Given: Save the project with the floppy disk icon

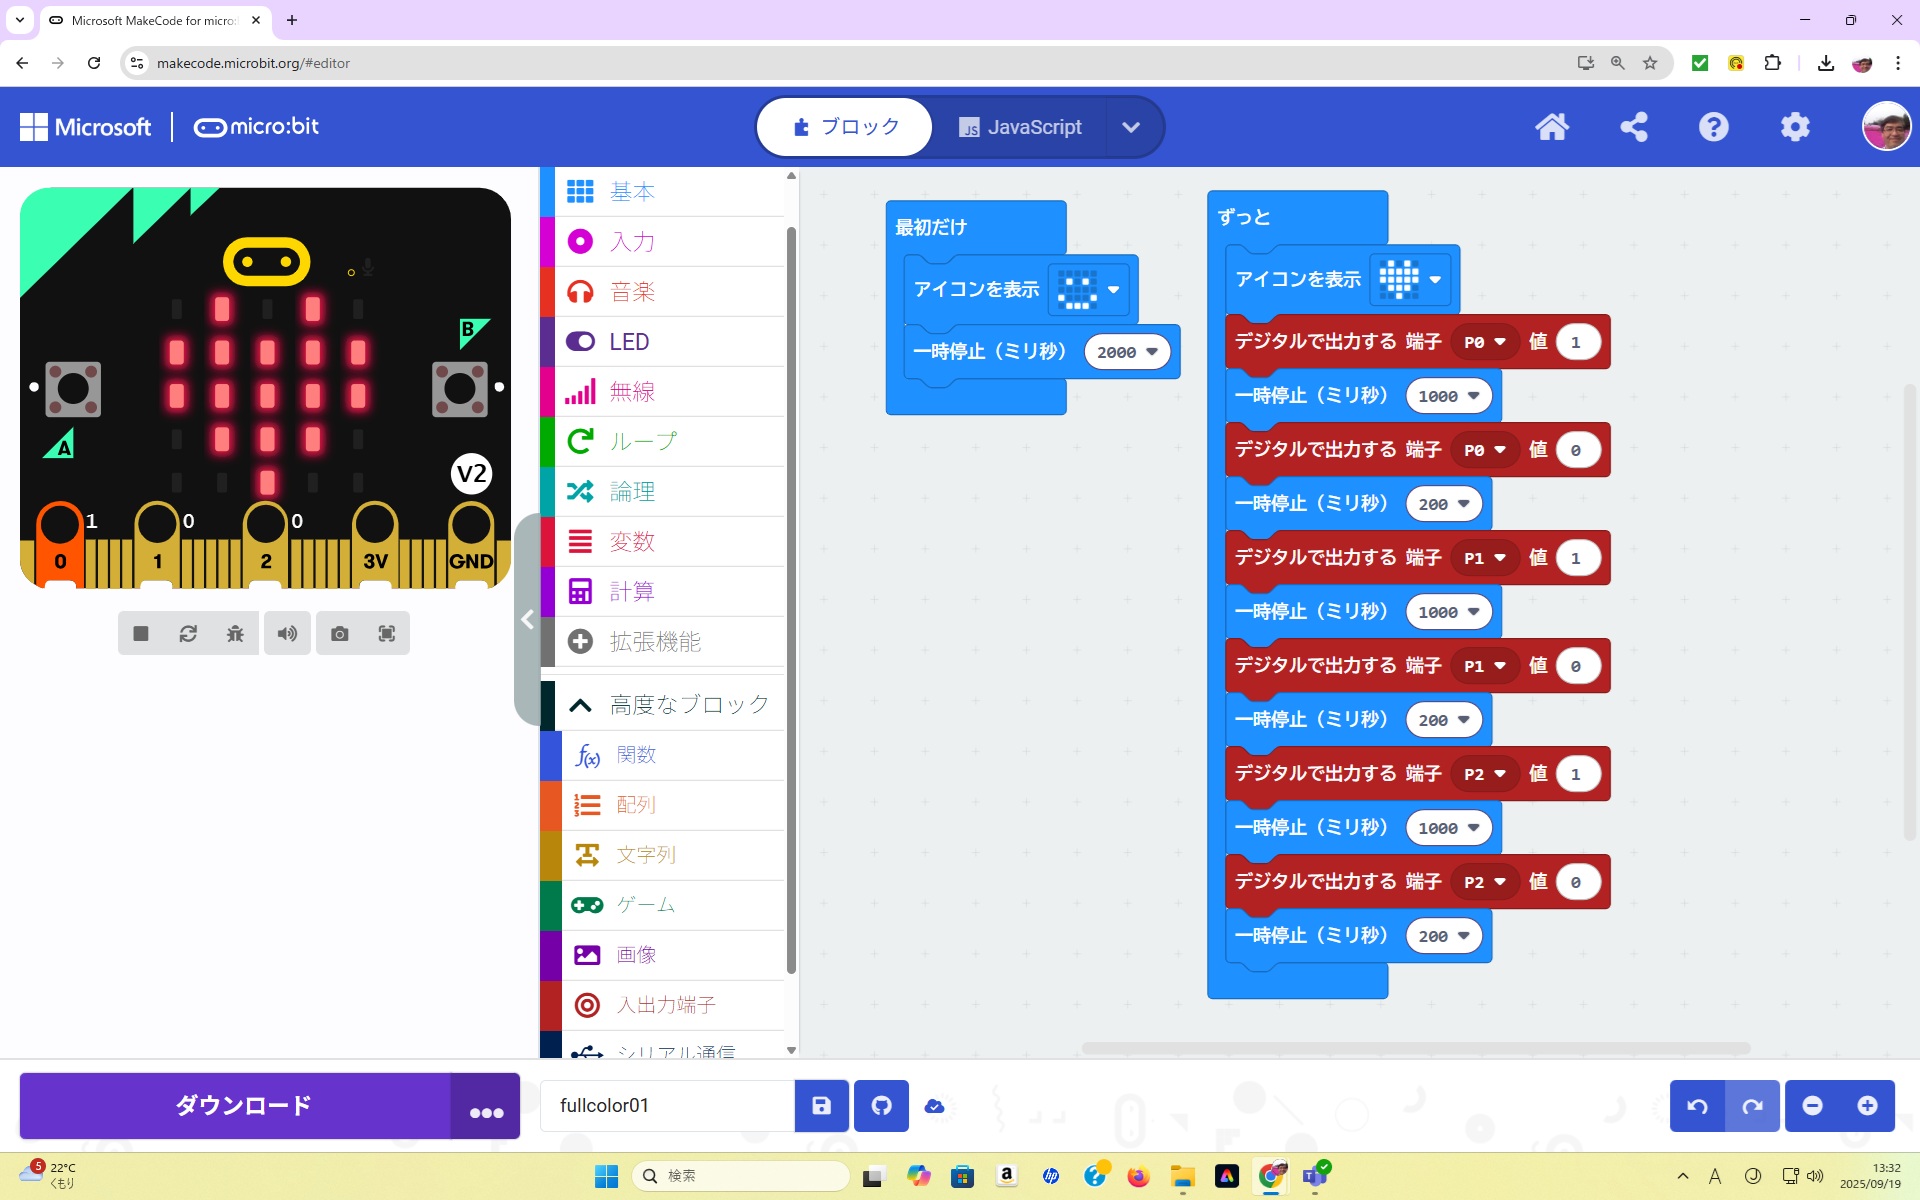Looking at the screenshot, I should pos(821,1105).
